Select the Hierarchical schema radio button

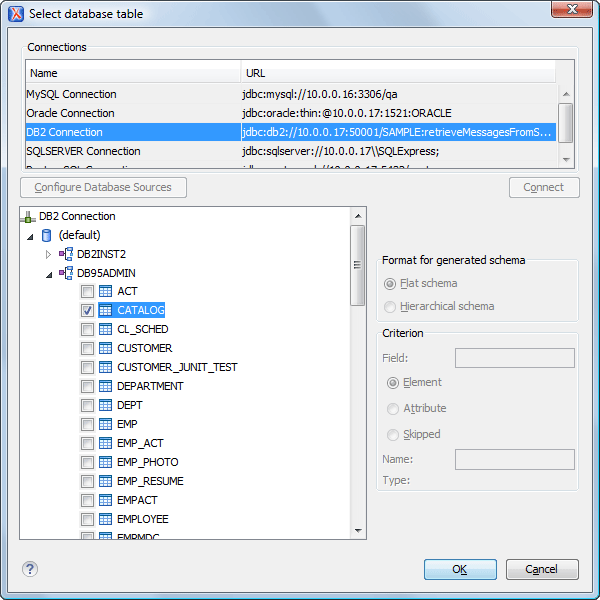click(390, 307)
